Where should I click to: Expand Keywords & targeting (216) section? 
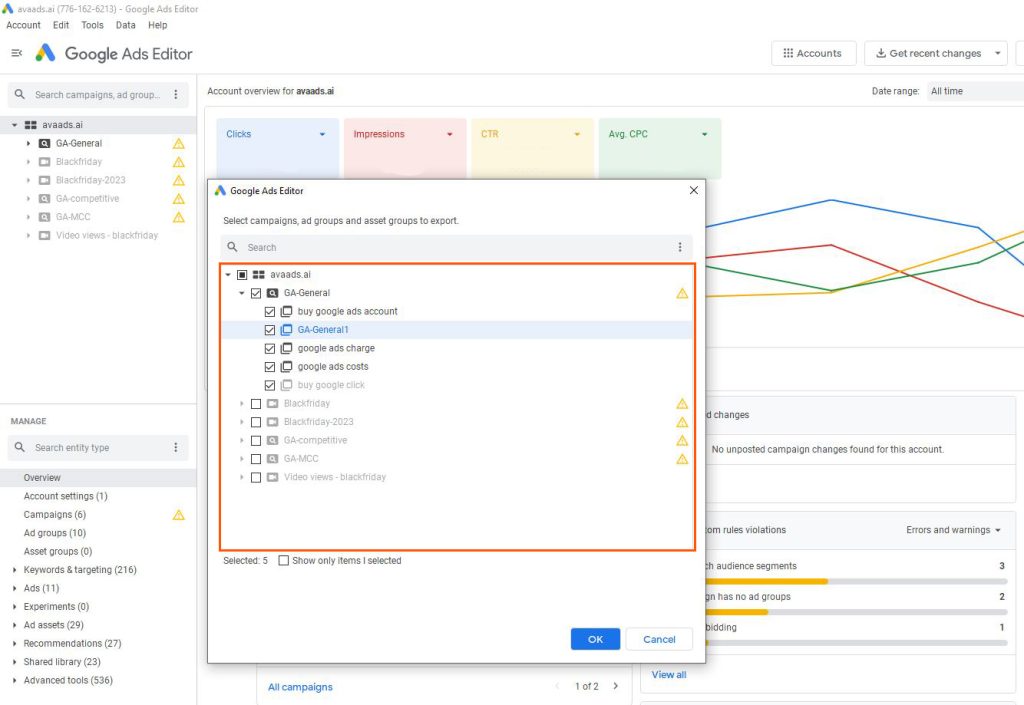click(14, 570)
